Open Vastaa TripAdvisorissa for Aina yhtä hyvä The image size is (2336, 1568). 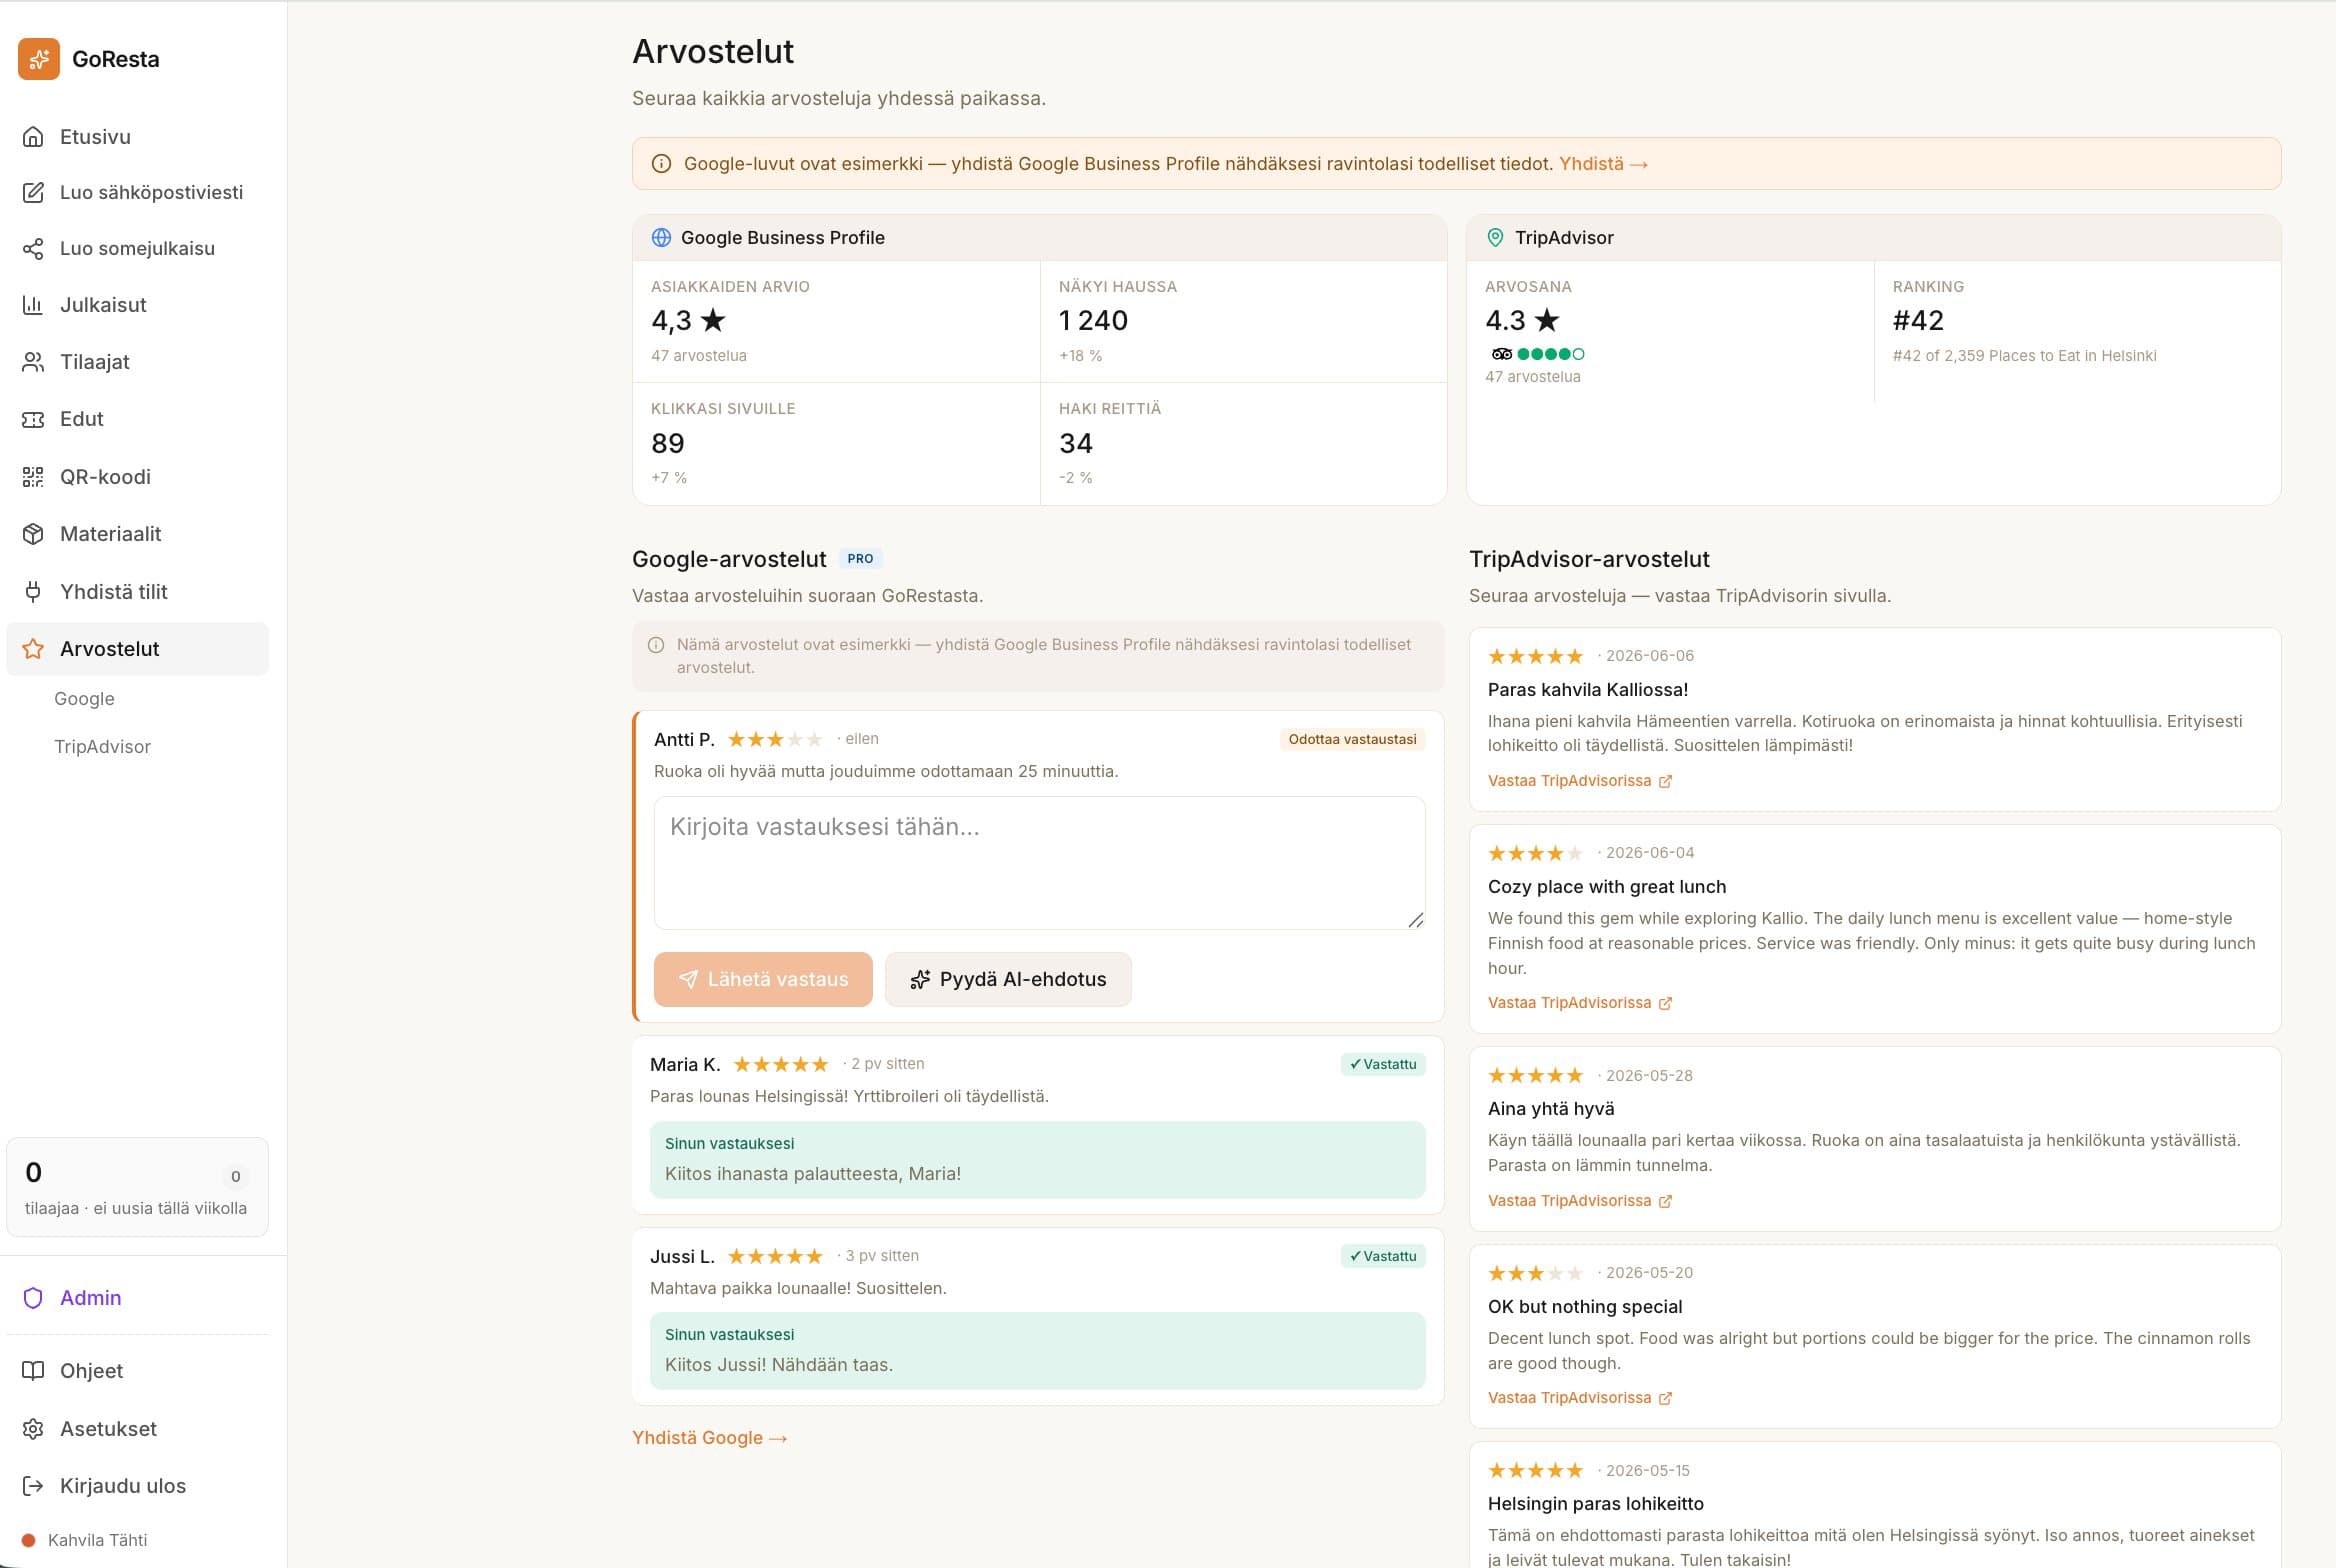tap(1579, 1201)
